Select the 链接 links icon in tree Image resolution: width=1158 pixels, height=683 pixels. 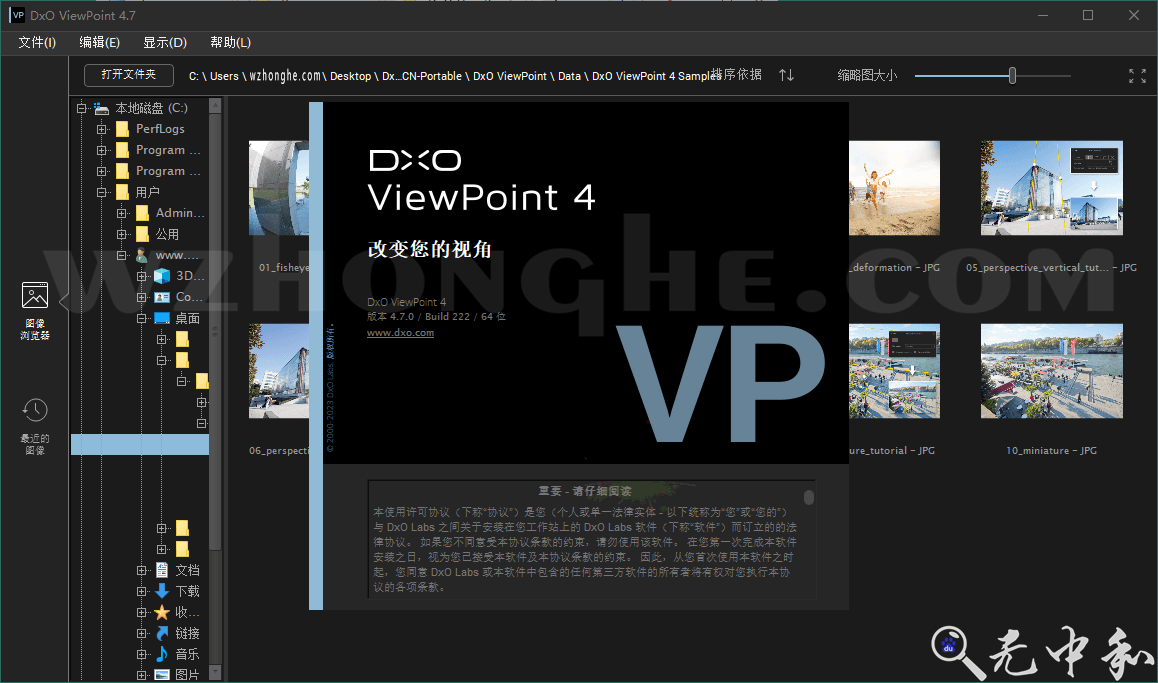pyautogui.click(x=162, y=632)
